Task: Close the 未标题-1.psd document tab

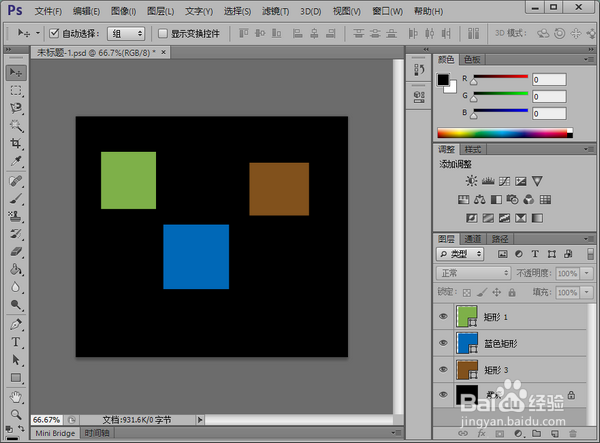Action: 163,52
